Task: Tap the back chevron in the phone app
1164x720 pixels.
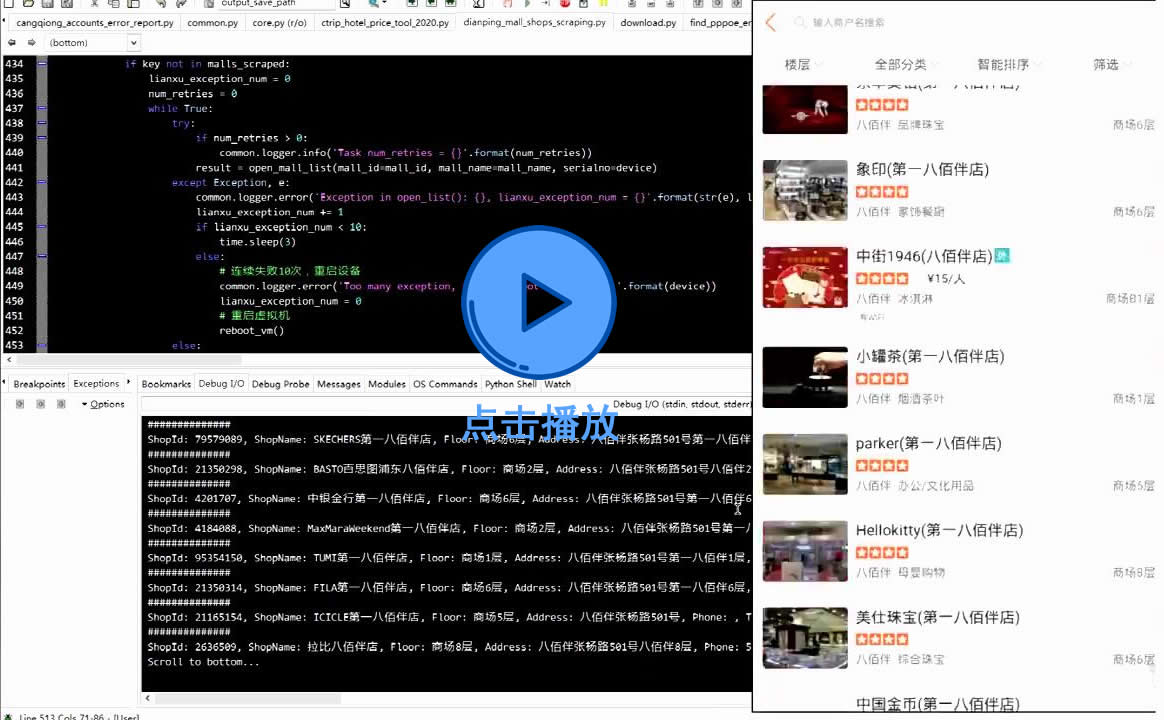Action: tap(771, 22)
